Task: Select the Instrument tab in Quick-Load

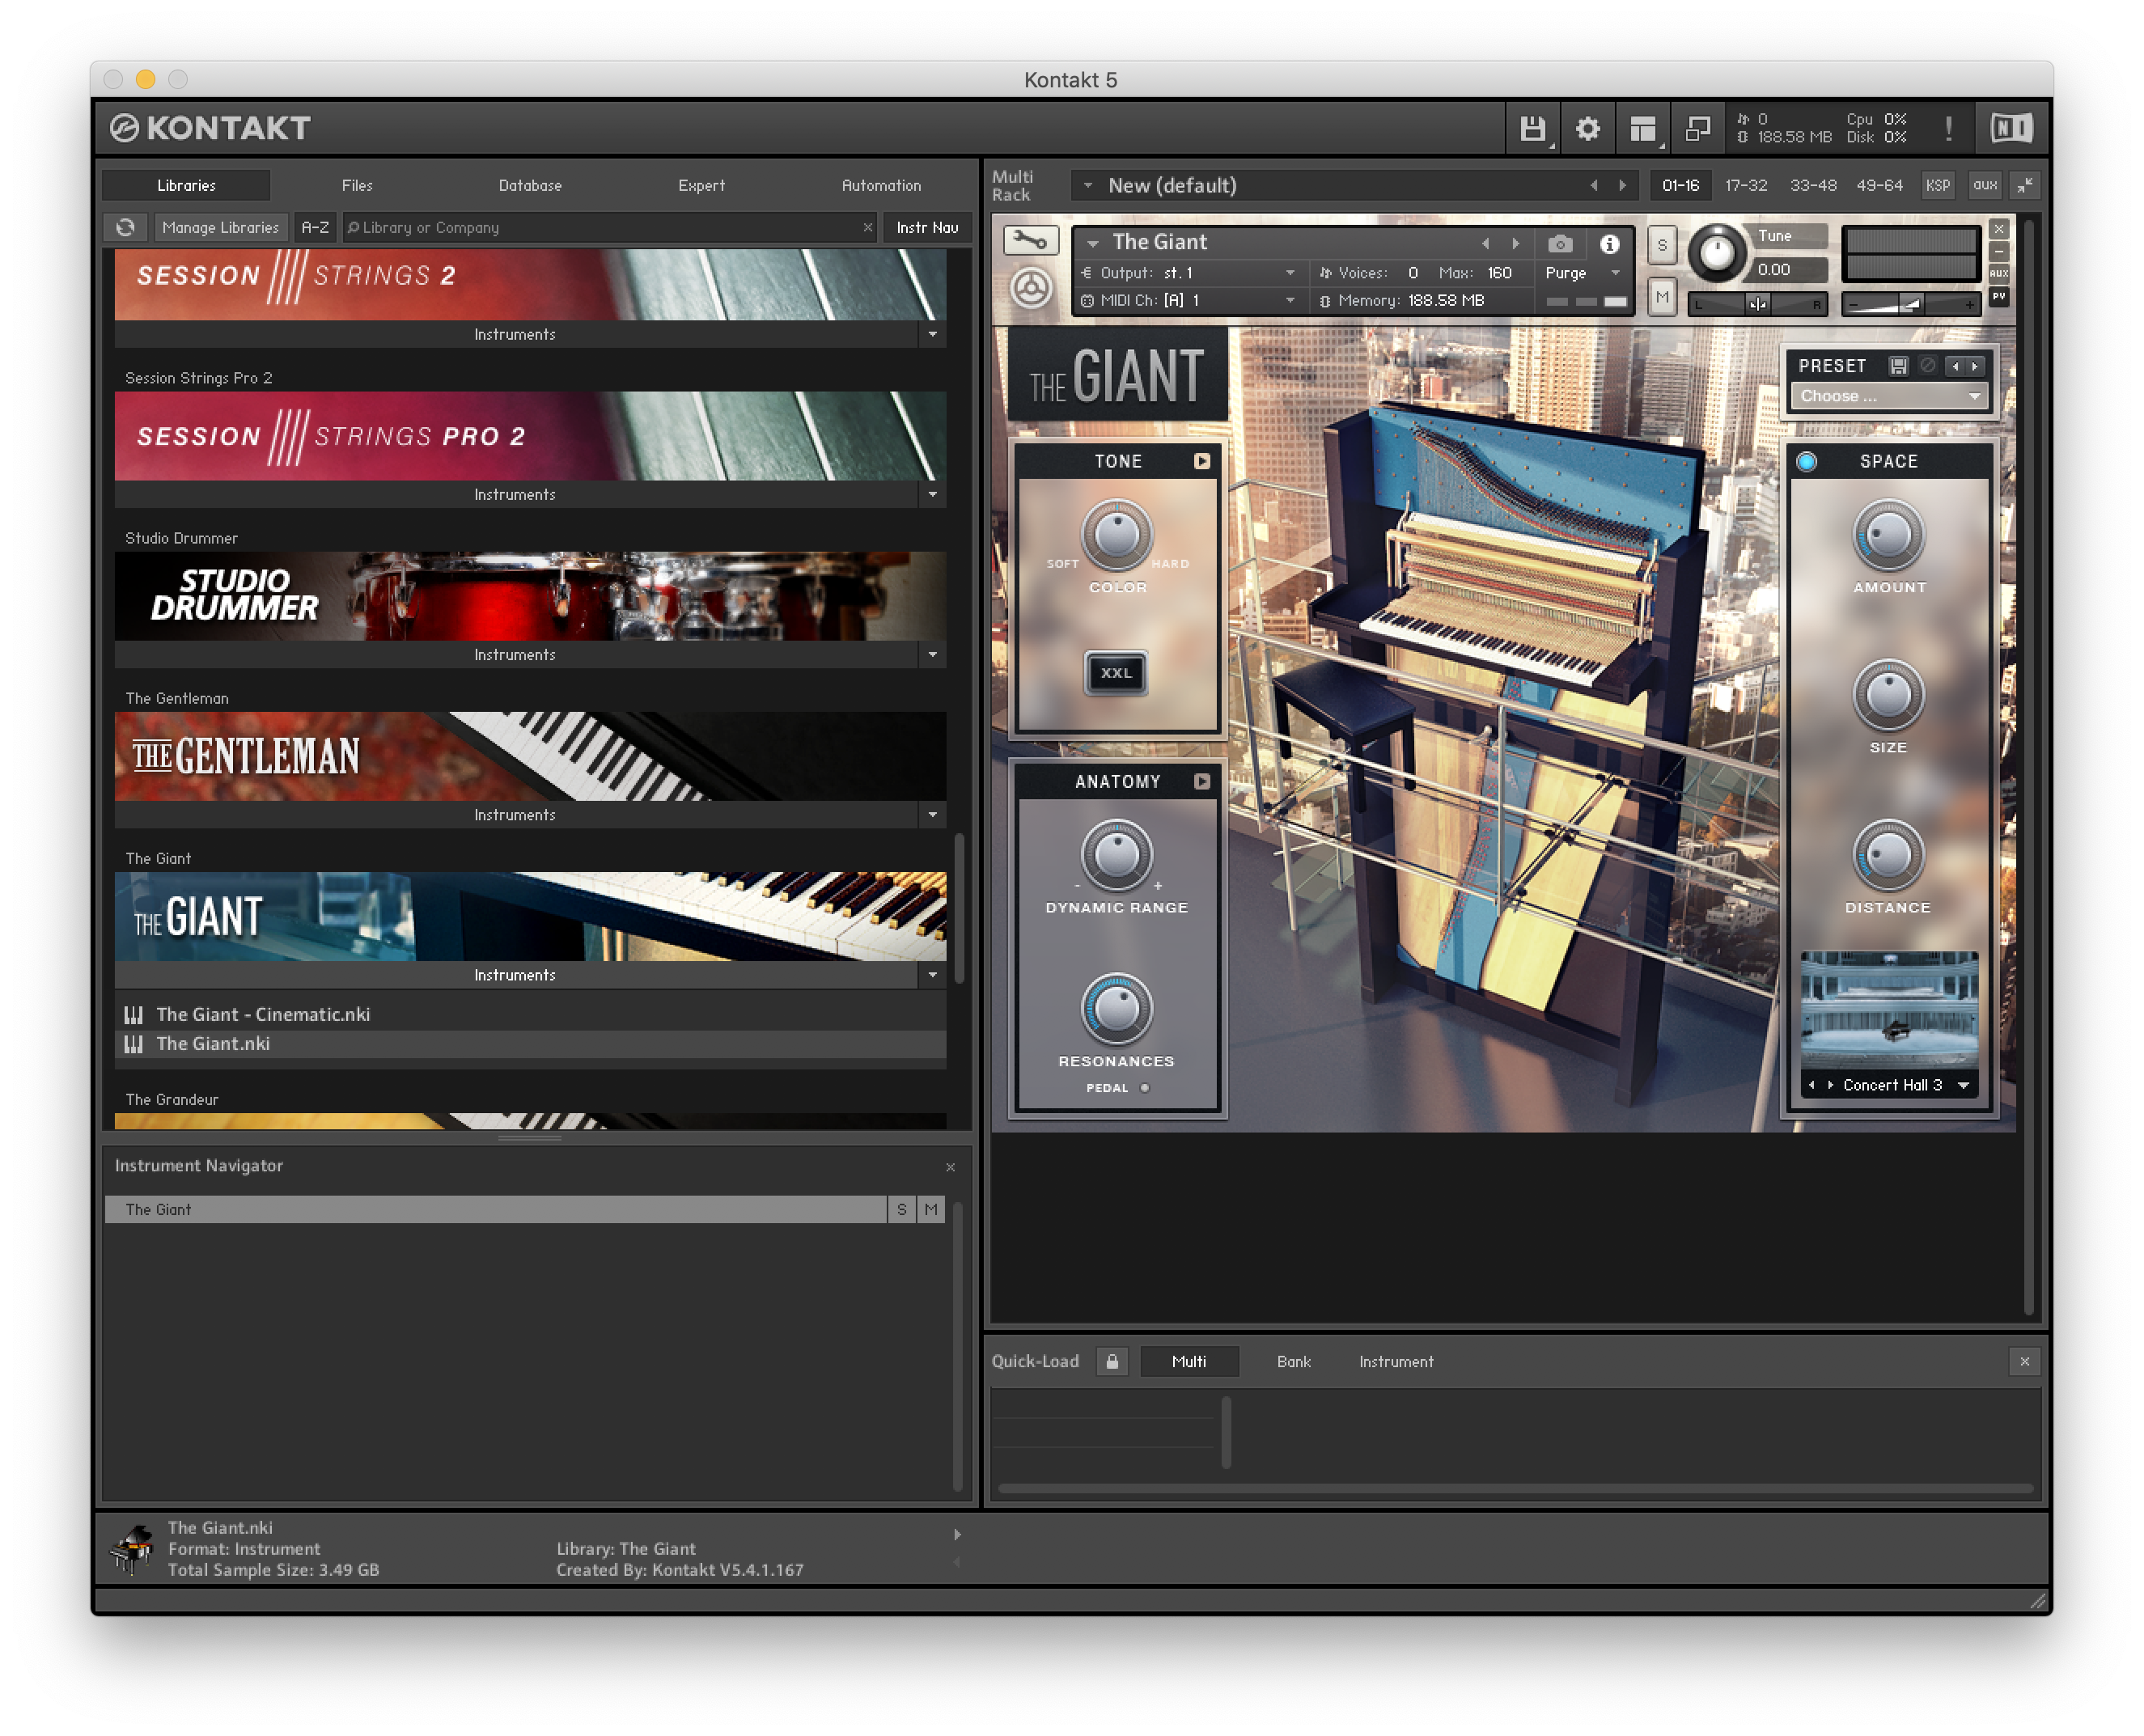Action: click(1395, 1361)
